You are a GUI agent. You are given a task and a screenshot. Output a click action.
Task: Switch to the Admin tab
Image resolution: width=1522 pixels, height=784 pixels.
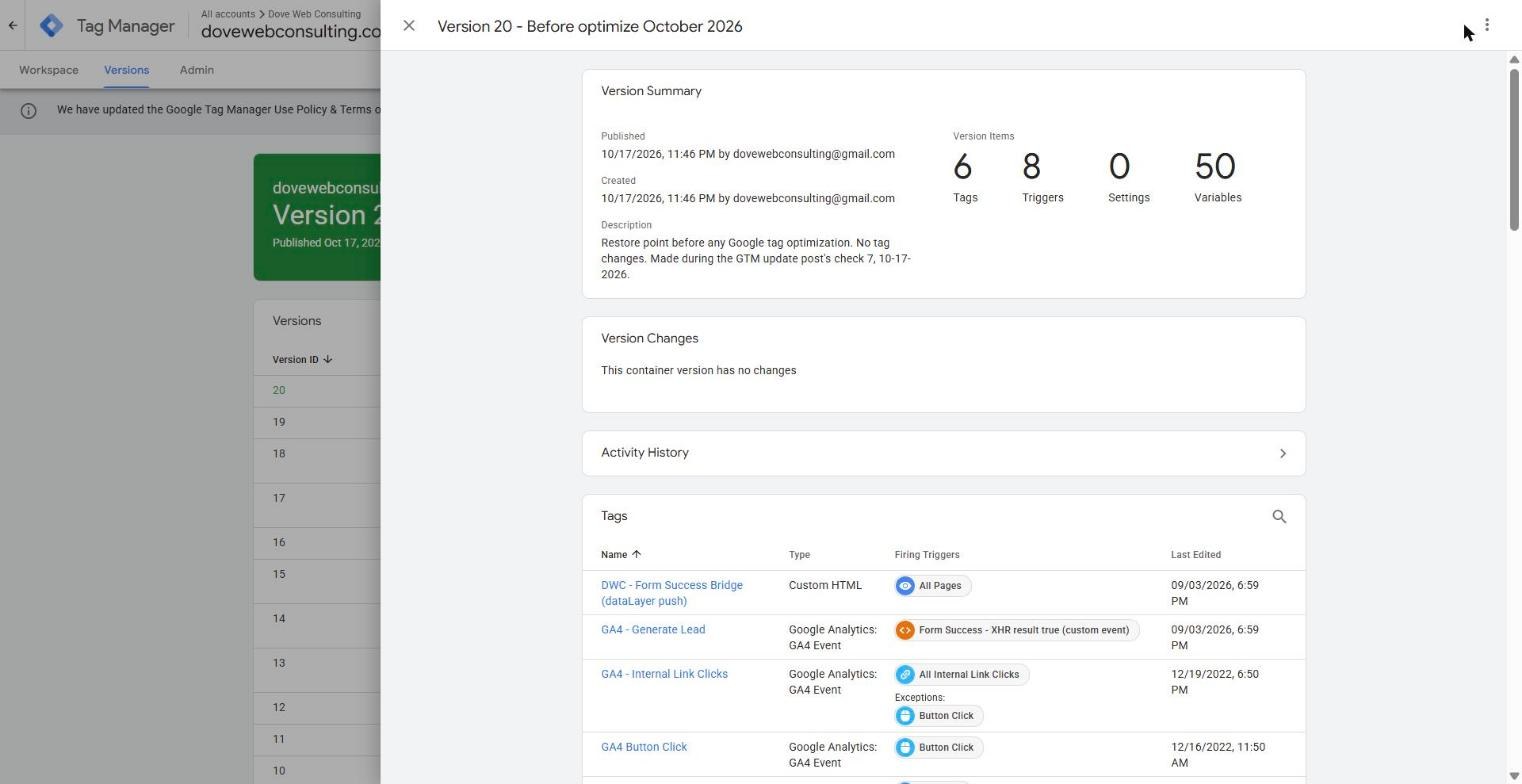tap(197, 70)
